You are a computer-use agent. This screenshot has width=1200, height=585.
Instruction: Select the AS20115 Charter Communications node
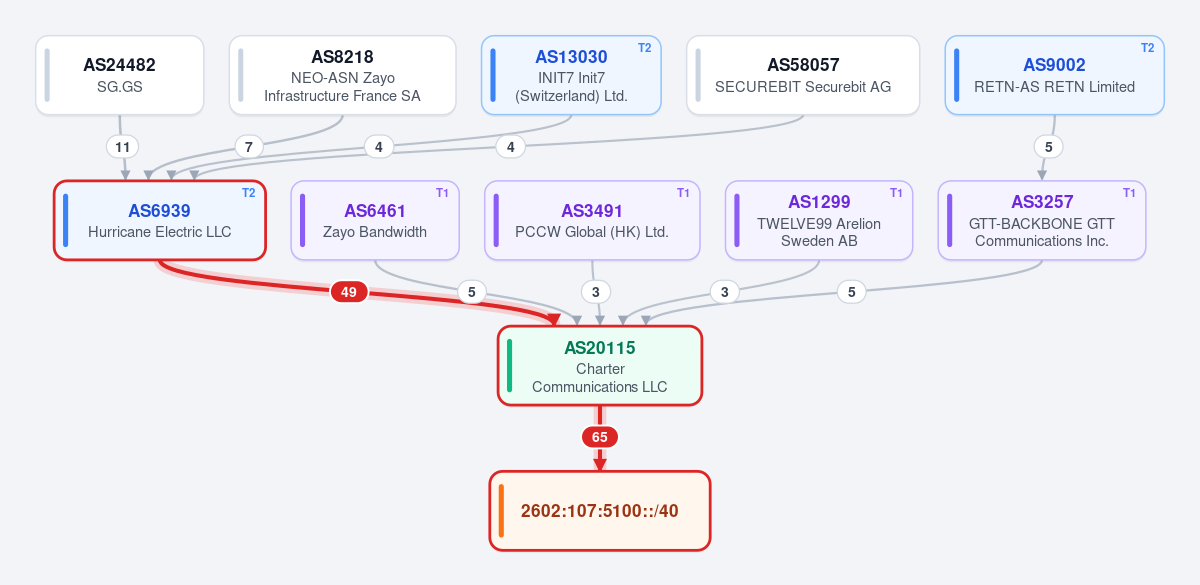coord(600,366)
